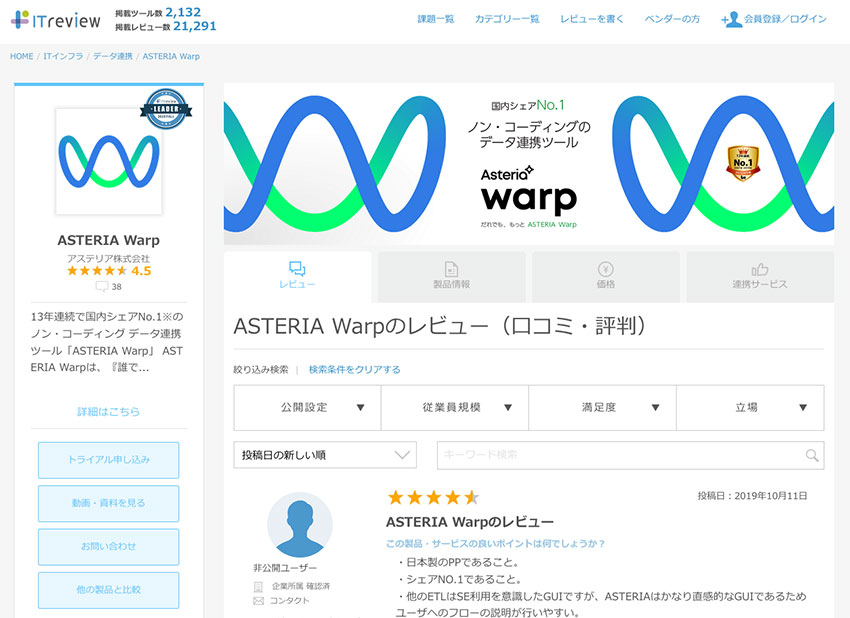Click the envelope icon next to コンタクト
850x618 pixels.
[259, 601]
